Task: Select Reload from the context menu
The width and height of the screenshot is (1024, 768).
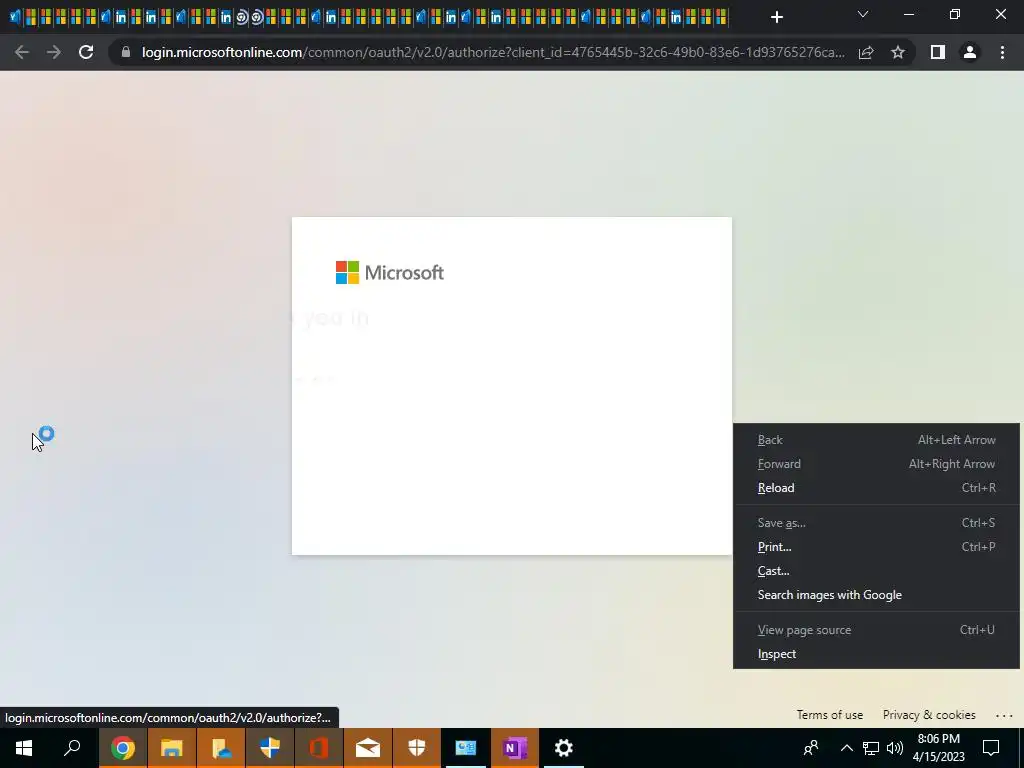Action: (x=876, y=488)
